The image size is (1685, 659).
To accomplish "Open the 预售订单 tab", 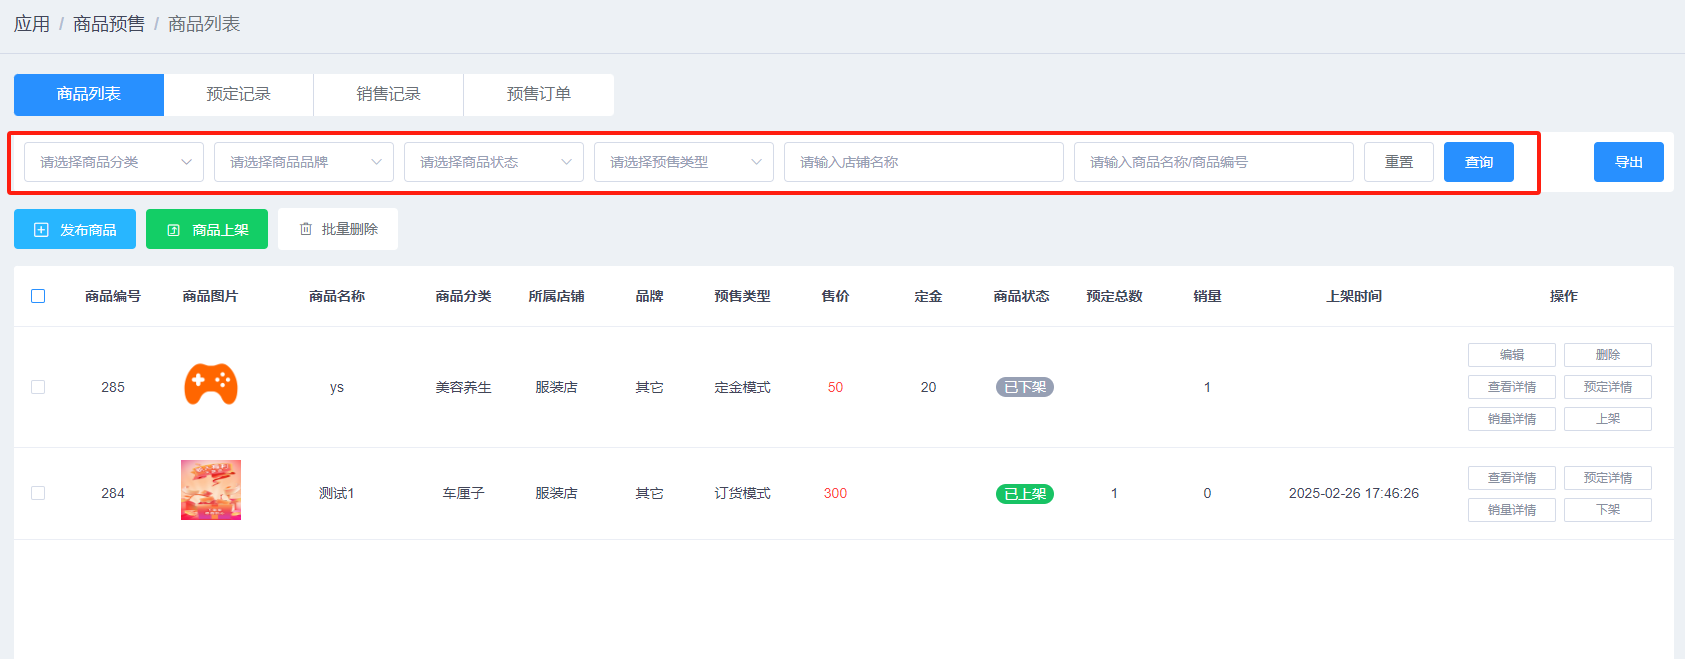I will tap(539, 94).
